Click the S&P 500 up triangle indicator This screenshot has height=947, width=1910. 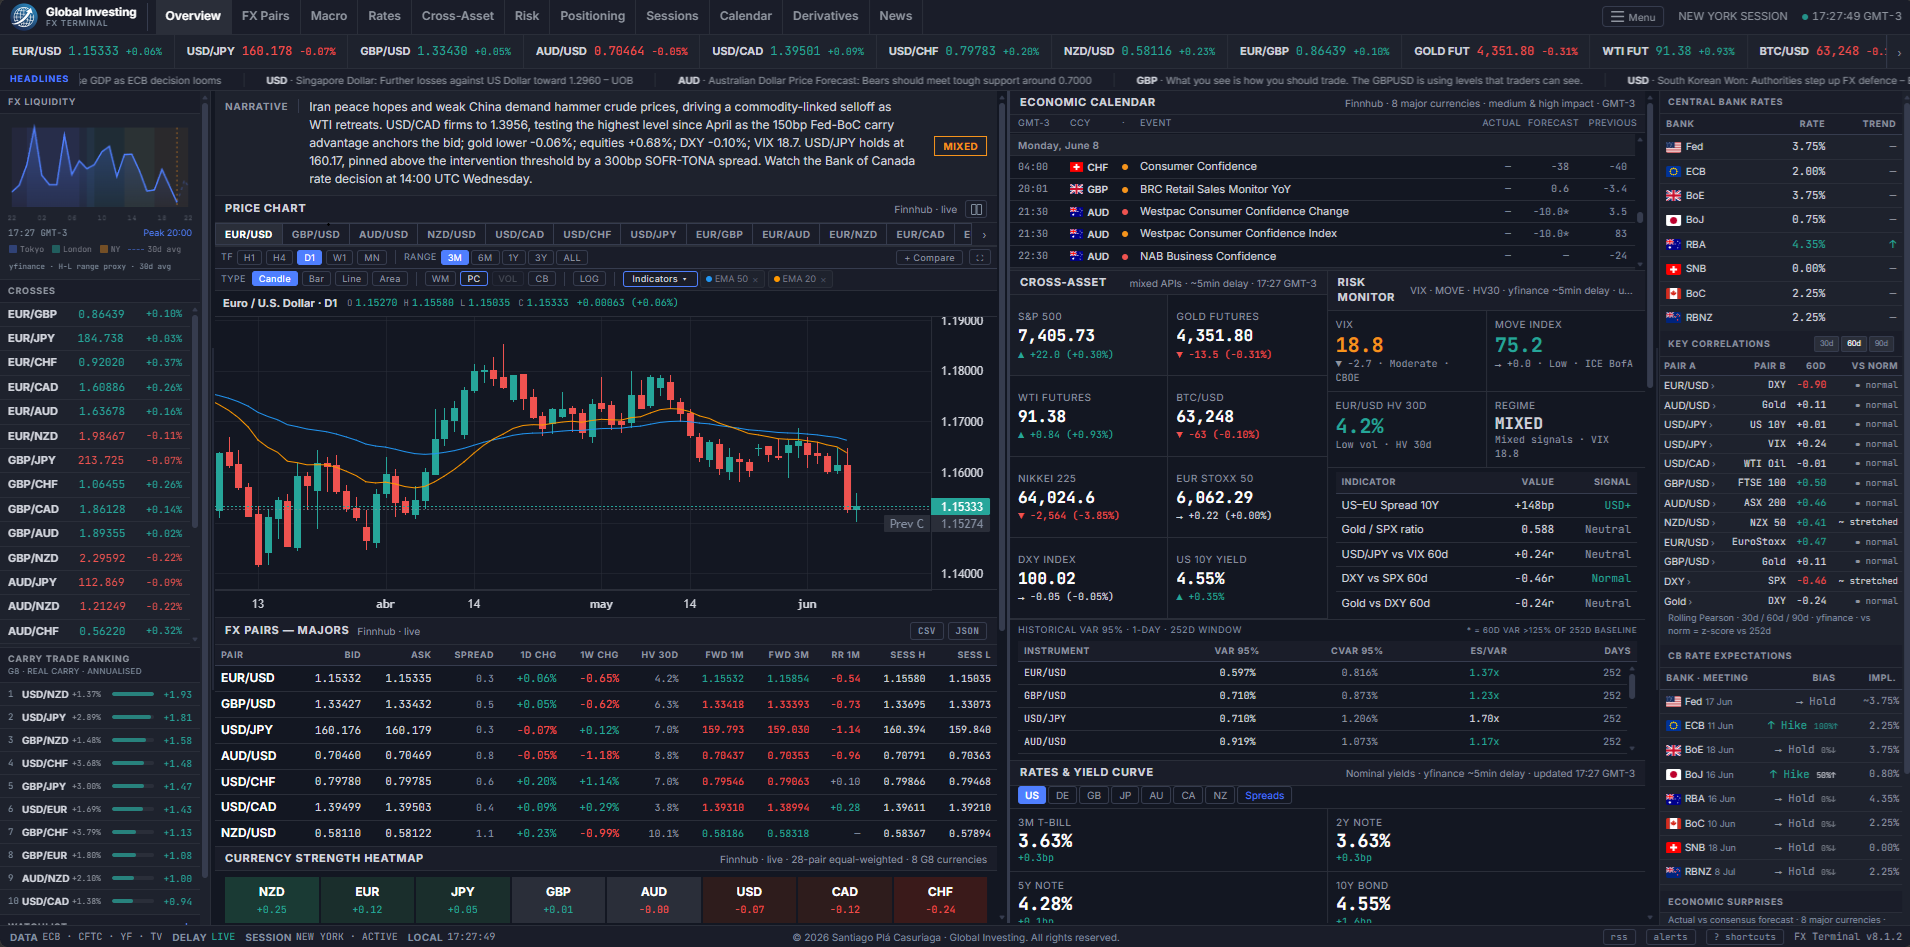click(x=1021, y=355)
